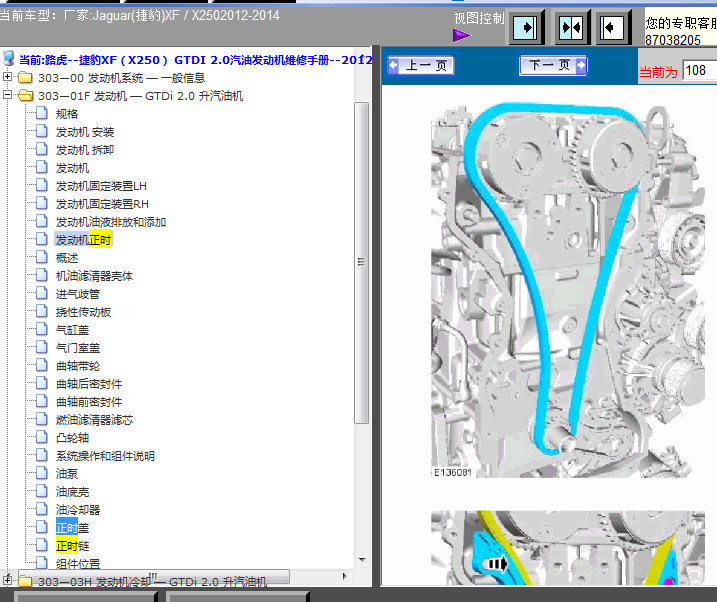Click the page icon beside 凸轮轴
717x602 pixels.
pos(42,437)
